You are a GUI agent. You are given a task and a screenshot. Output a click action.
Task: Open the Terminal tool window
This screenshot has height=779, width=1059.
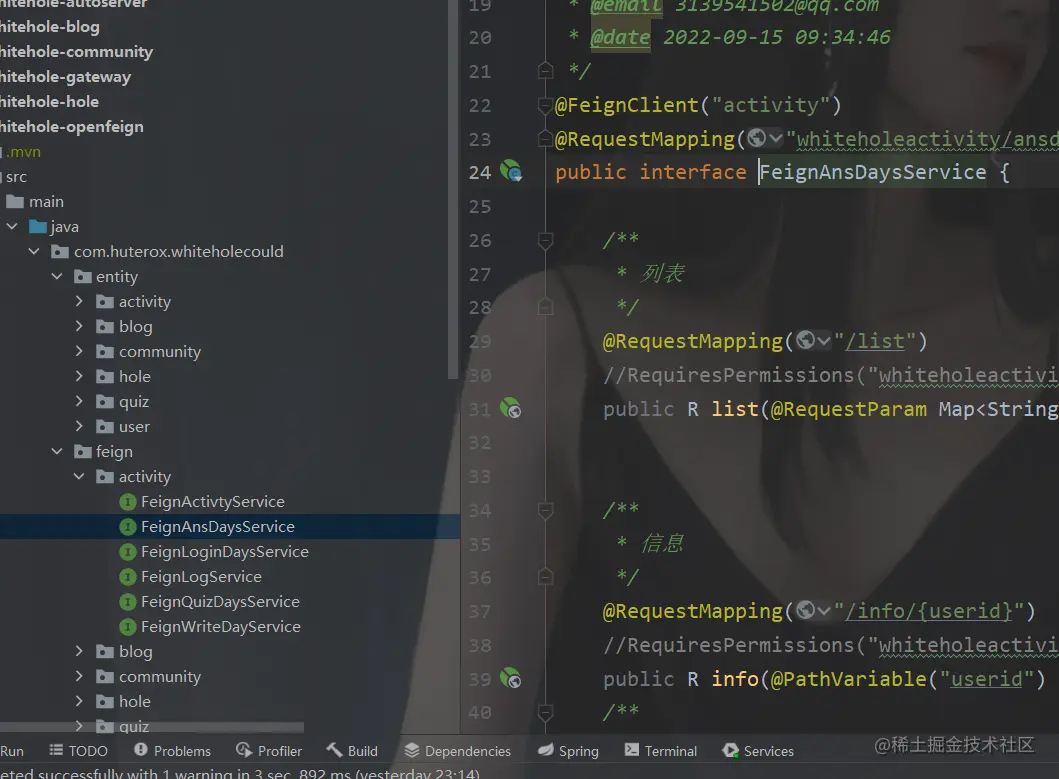[x=661, y=751]
